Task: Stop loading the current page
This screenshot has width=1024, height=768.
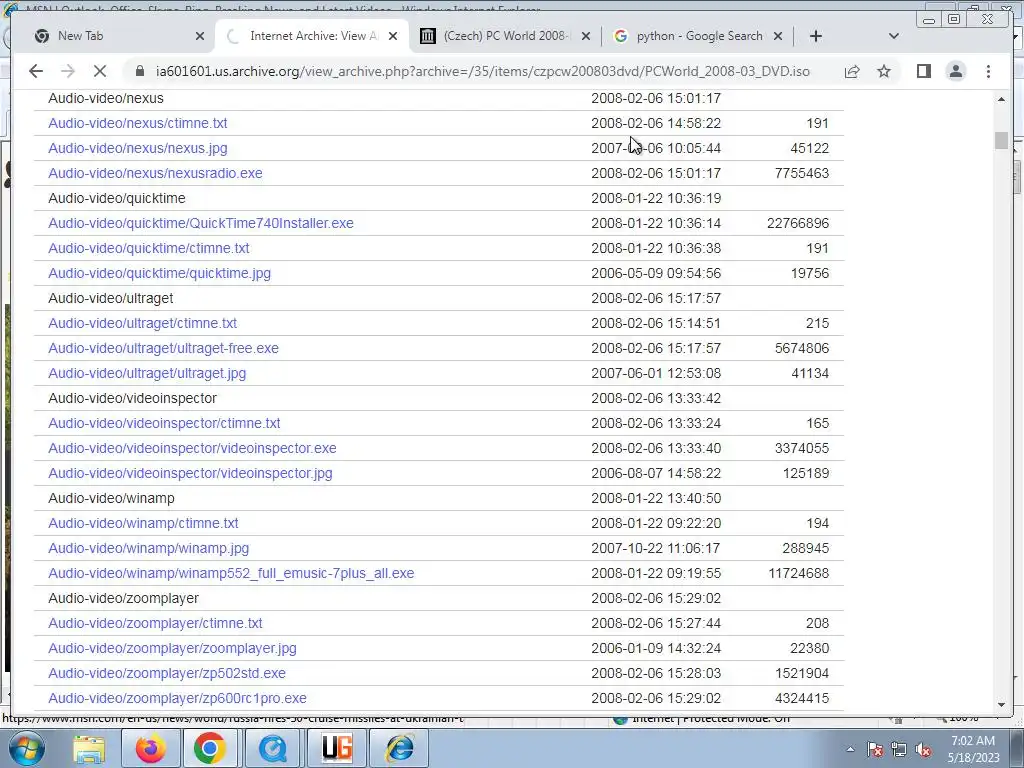Action: 99,71
